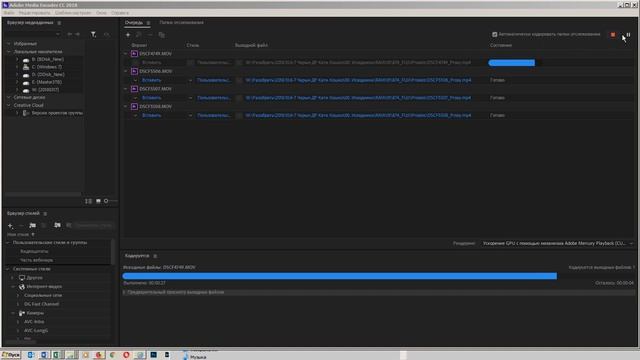Click output file path for DSCF5508.MOV

point(358,116)
